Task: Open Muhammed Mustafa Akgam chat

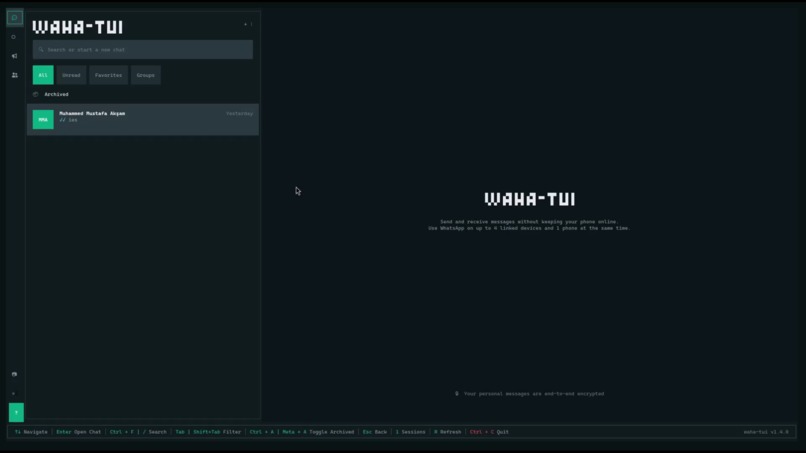Action: tap(142, 120)
